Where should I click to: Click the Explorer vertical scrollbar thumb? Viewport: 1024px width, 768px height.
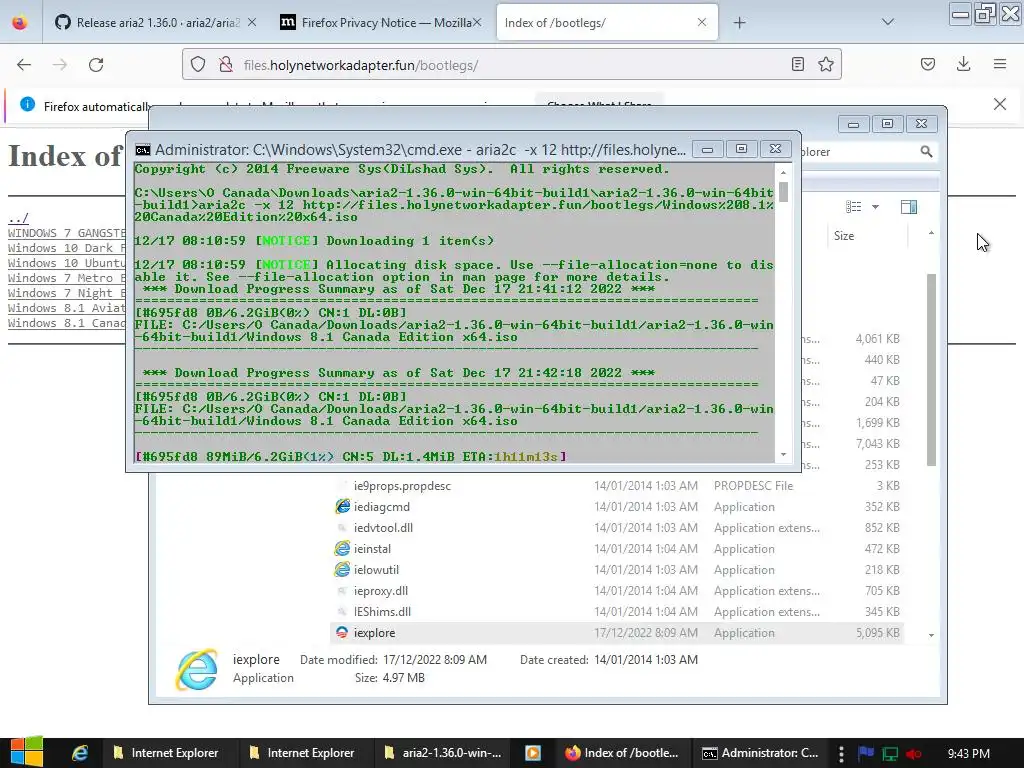pyautogui.click(x=931, y=370)
